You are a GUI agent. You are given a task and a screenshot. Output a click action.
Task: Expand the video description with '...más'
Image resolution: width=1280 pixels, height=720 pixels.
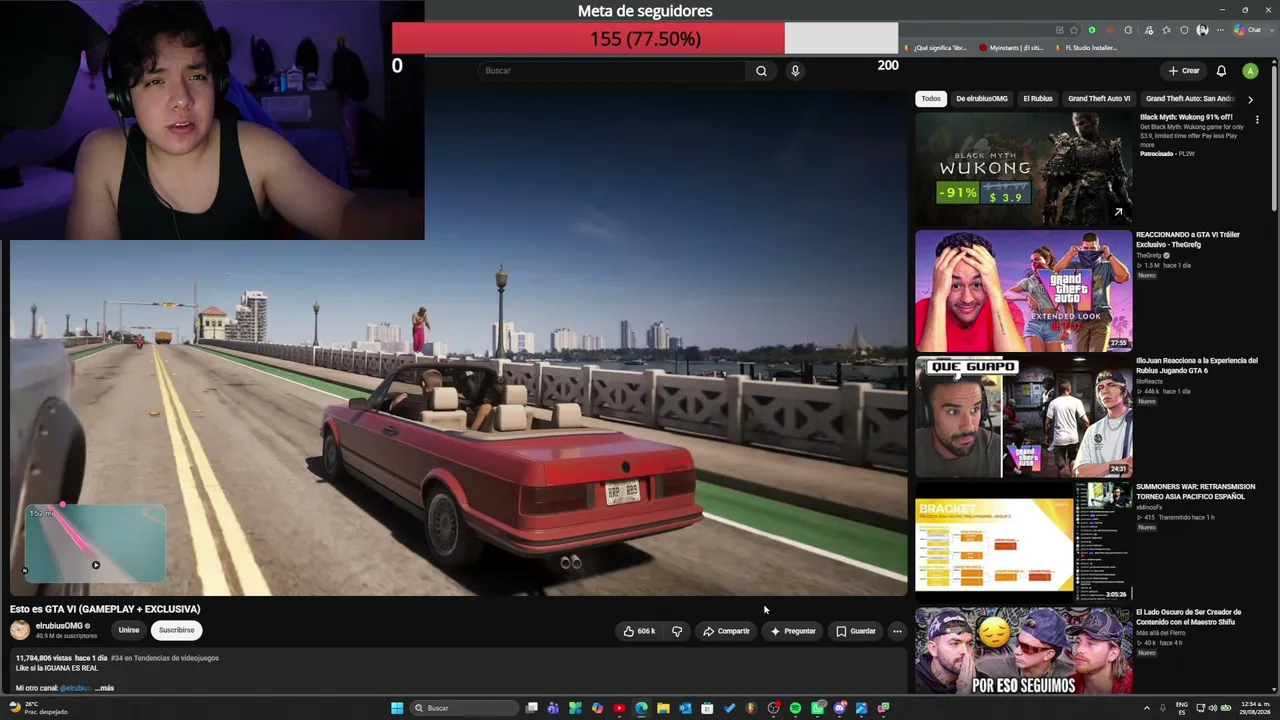point(105,688)
